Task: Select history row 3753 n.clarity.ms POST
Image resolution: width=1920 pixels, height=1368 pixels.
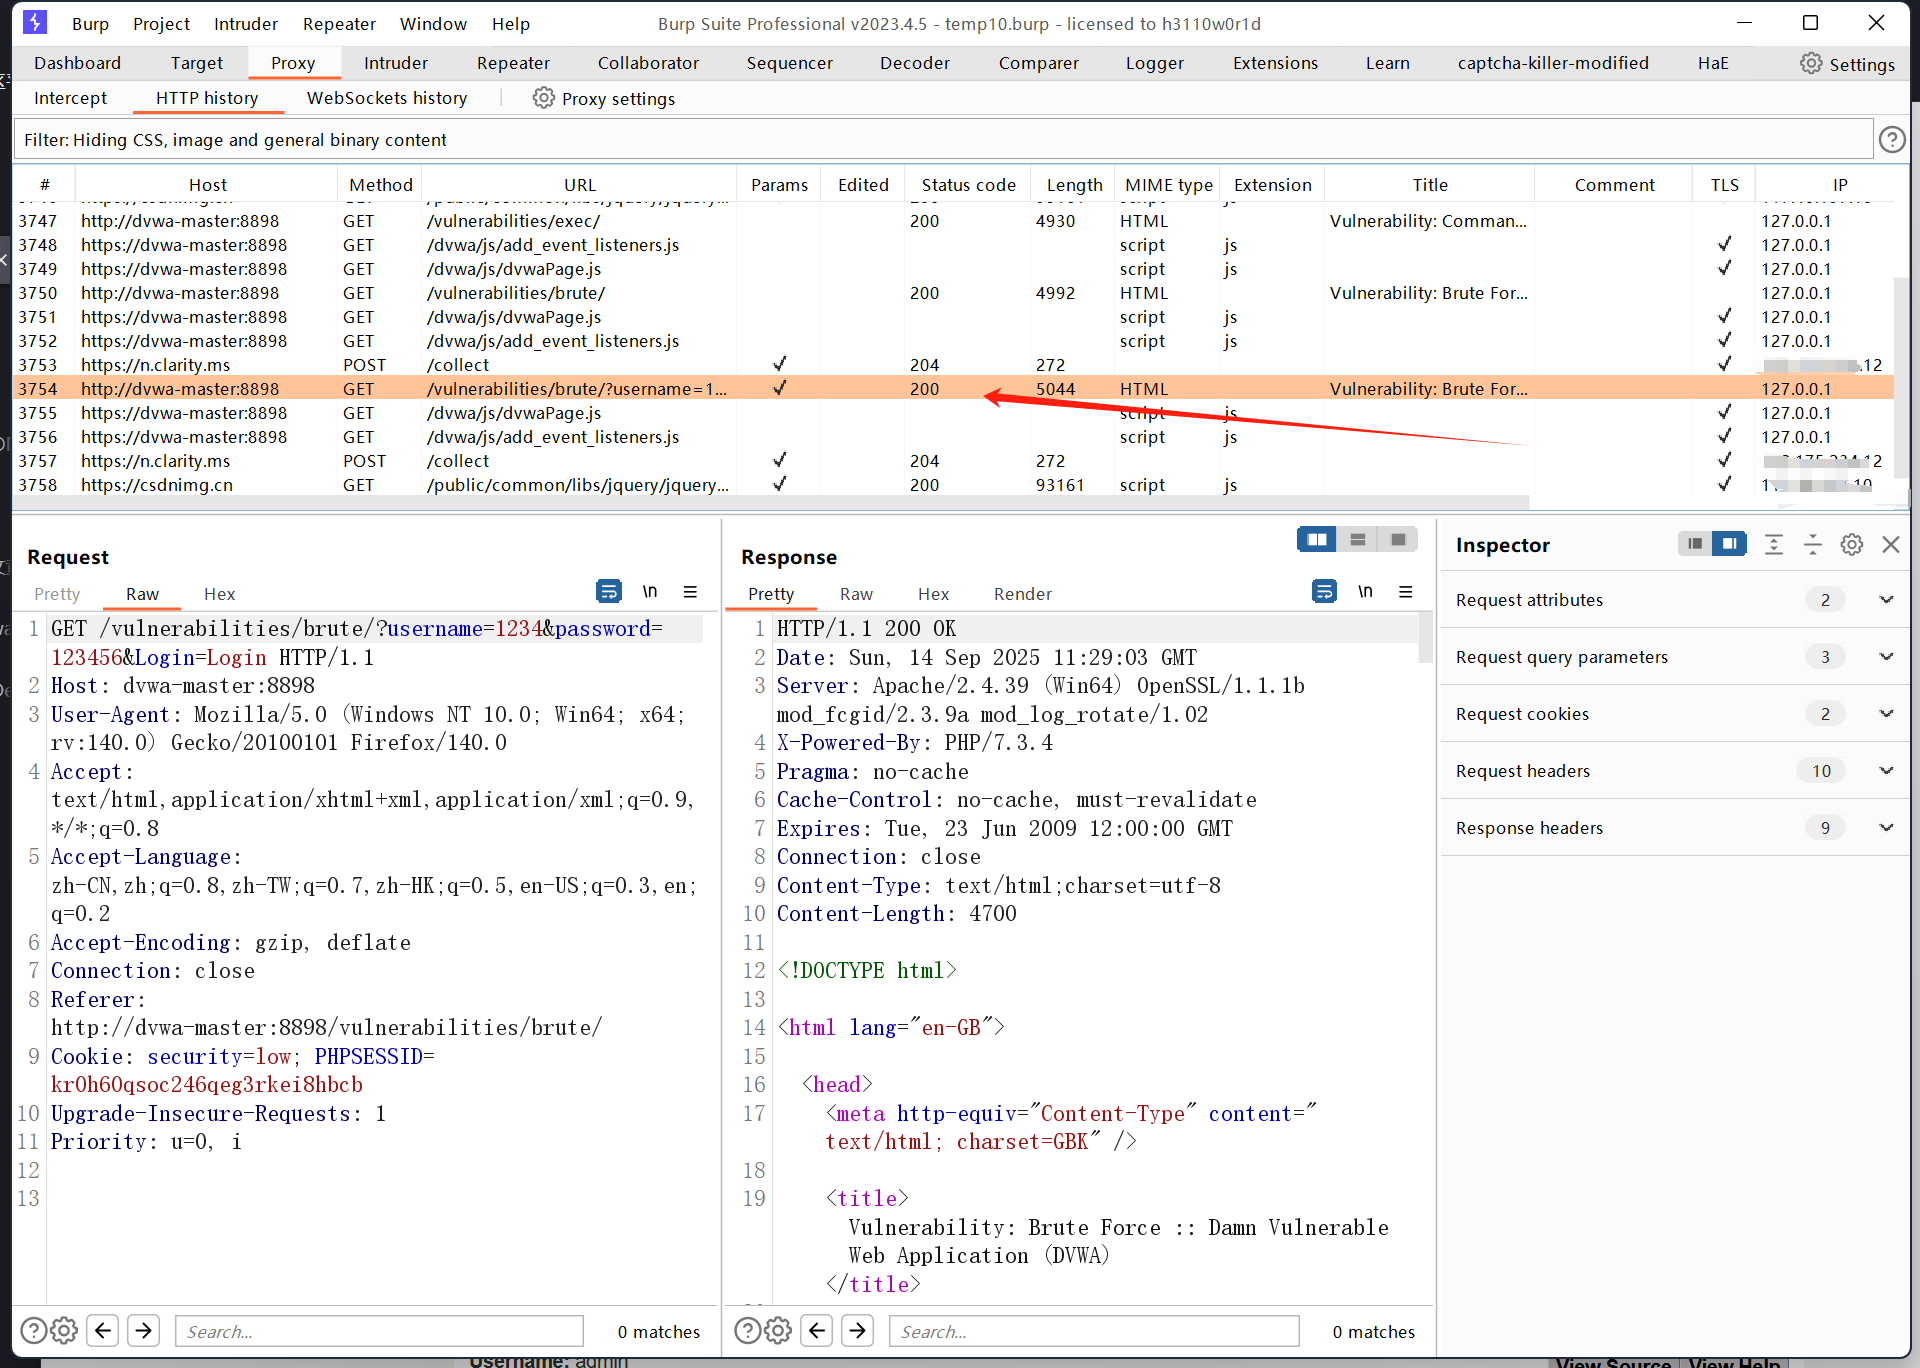Action: point(953,365)
